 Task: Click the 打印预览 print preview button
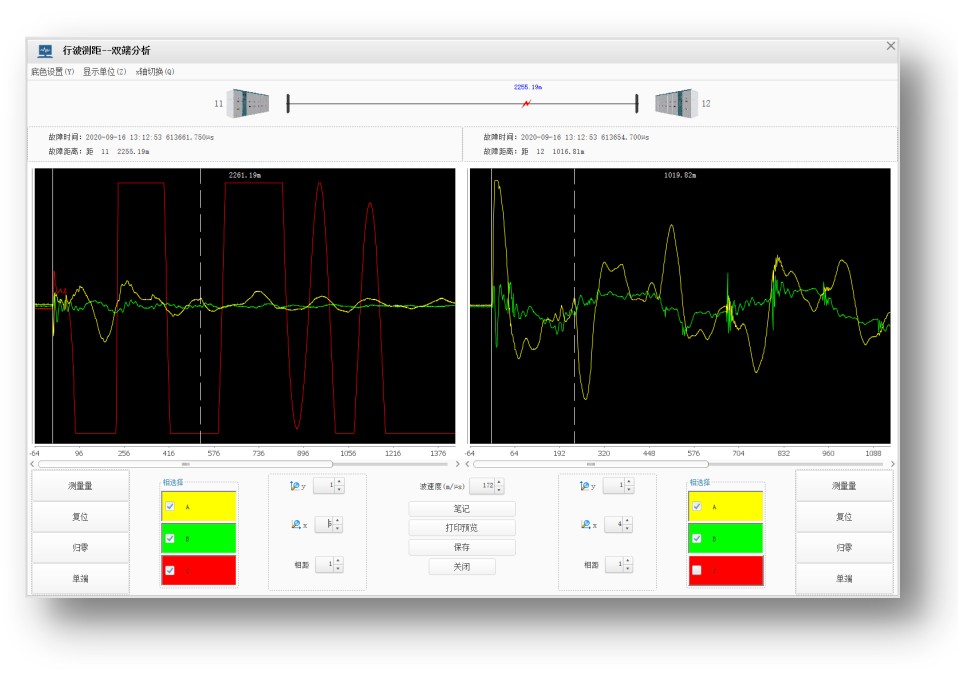(462, 527)
